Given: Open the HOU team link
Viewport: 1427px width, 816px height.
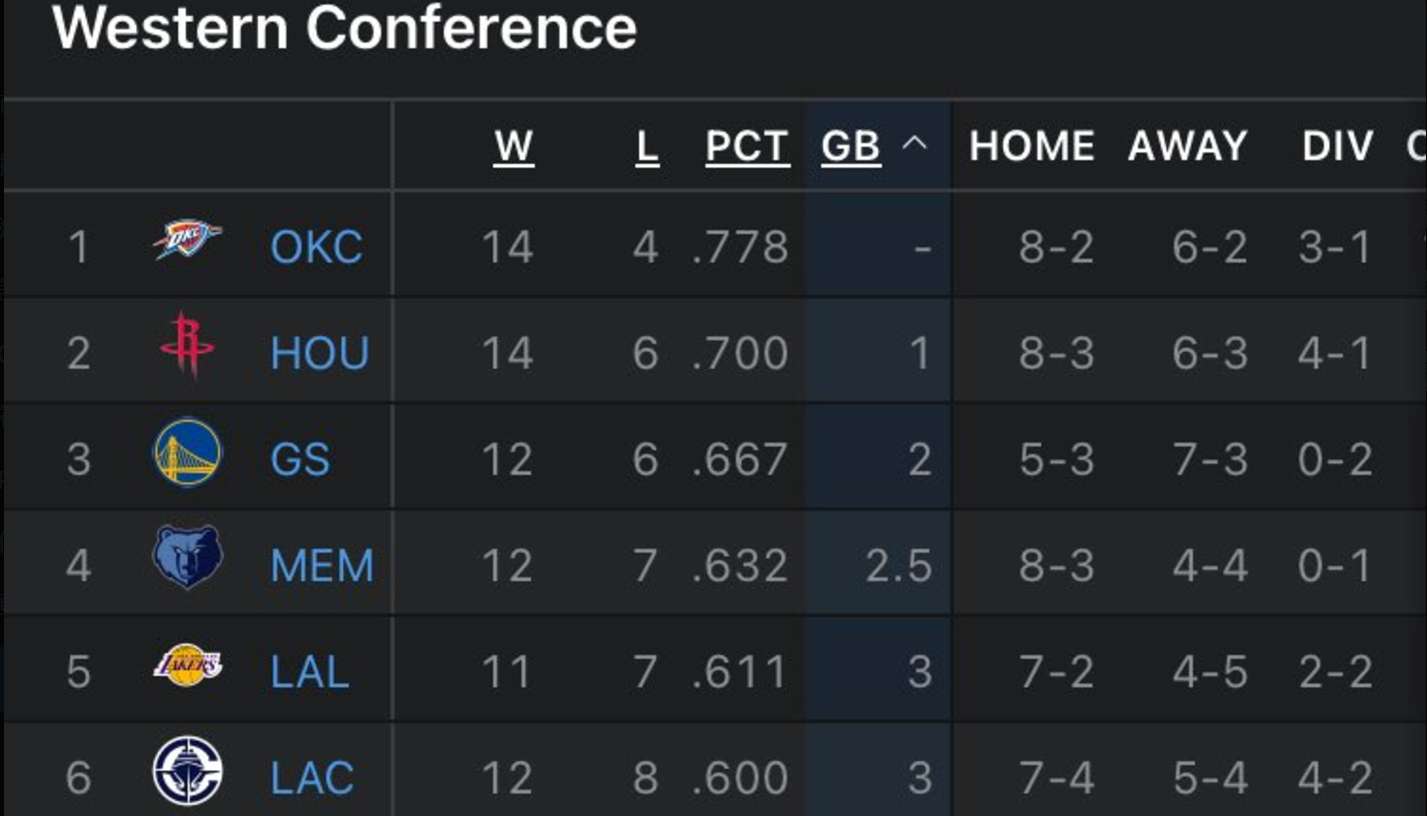Looking at the screenshot, I should pos(320,353).
